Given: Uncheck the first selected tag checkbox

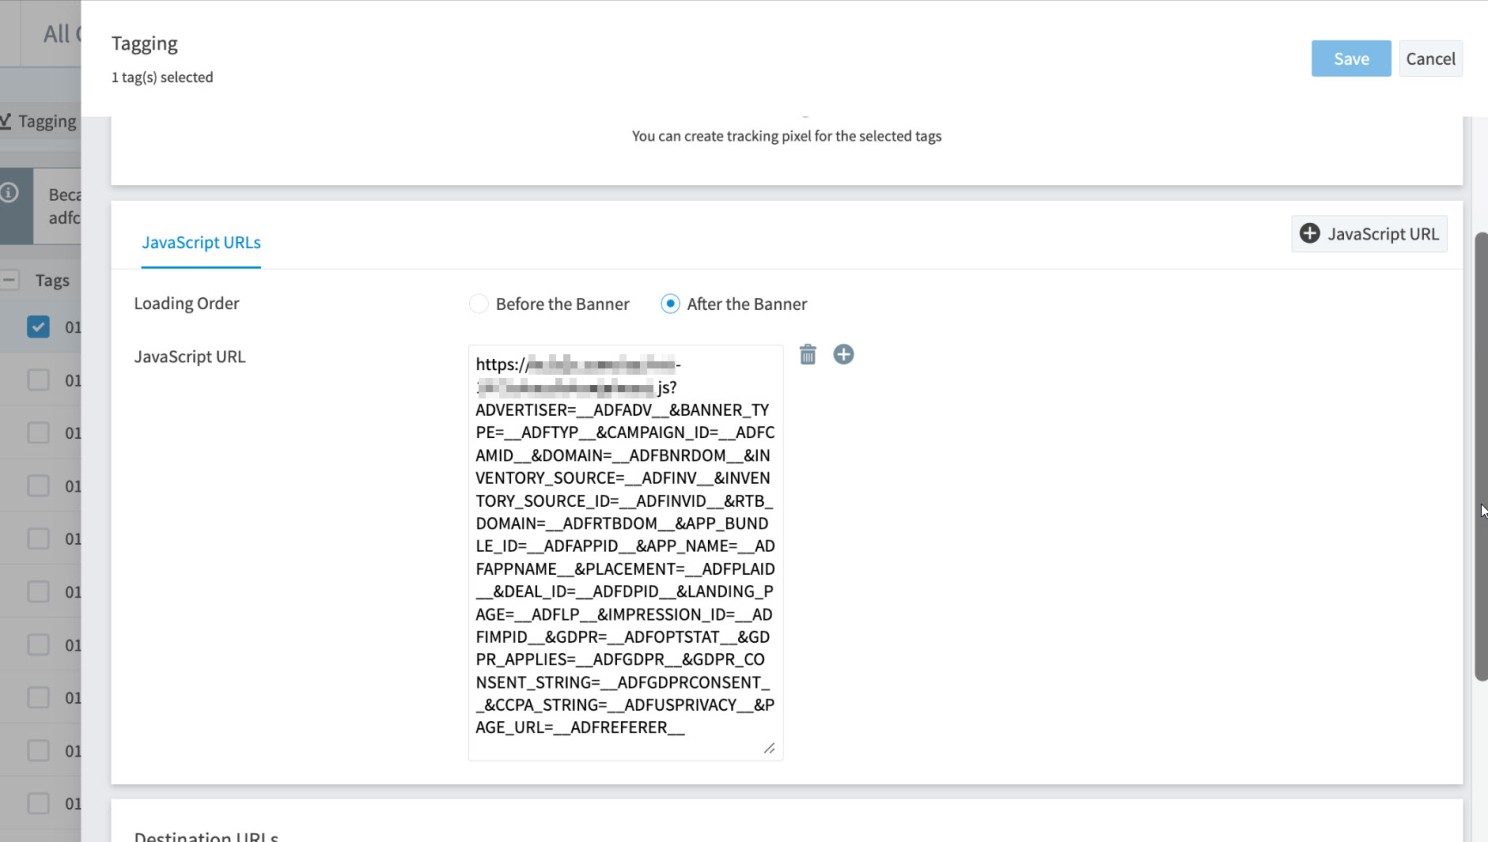Looking at the screenshot, I should pyautogui.click(x=38, y=326).
